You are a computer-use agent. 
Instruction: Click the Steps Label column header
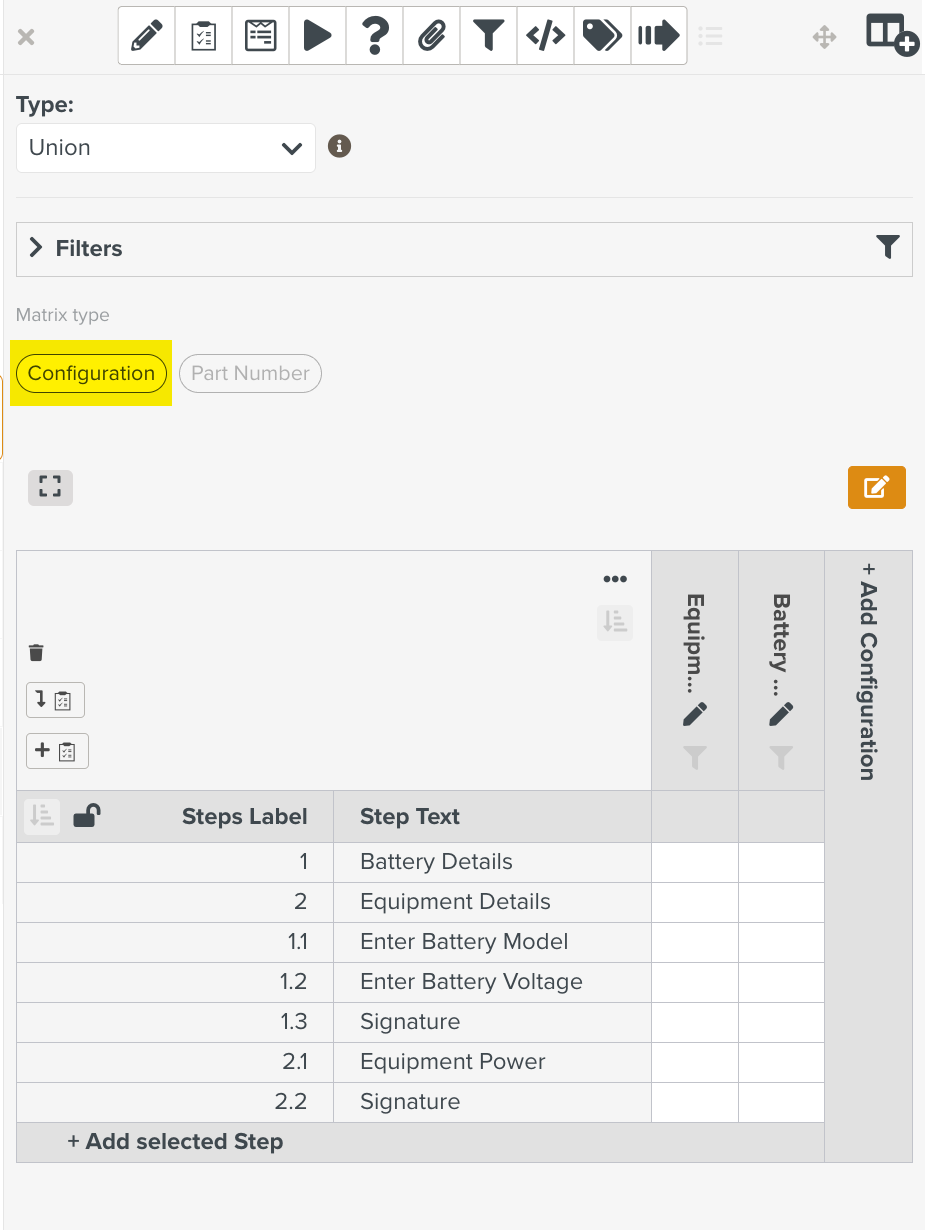tap(245, 817)
